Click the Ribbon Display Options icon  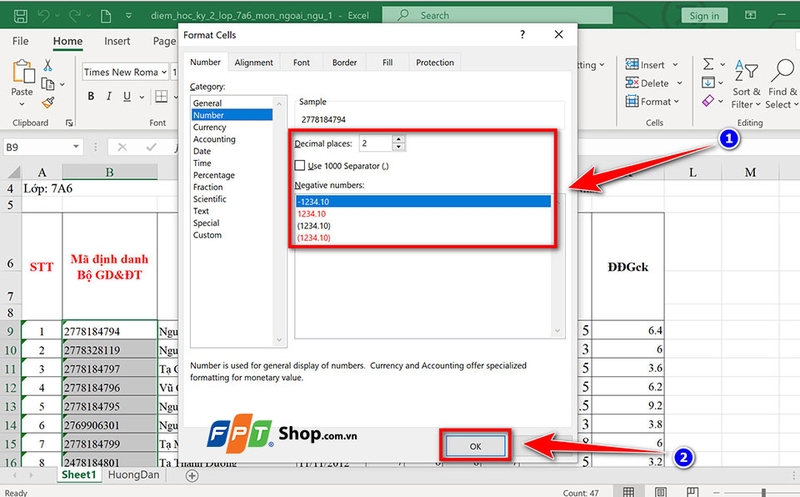(x=751, y=15)
